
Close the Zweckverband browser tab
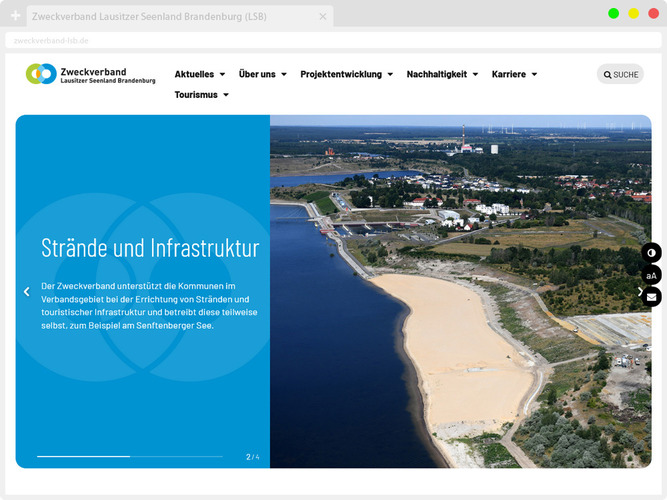[322, 17]
